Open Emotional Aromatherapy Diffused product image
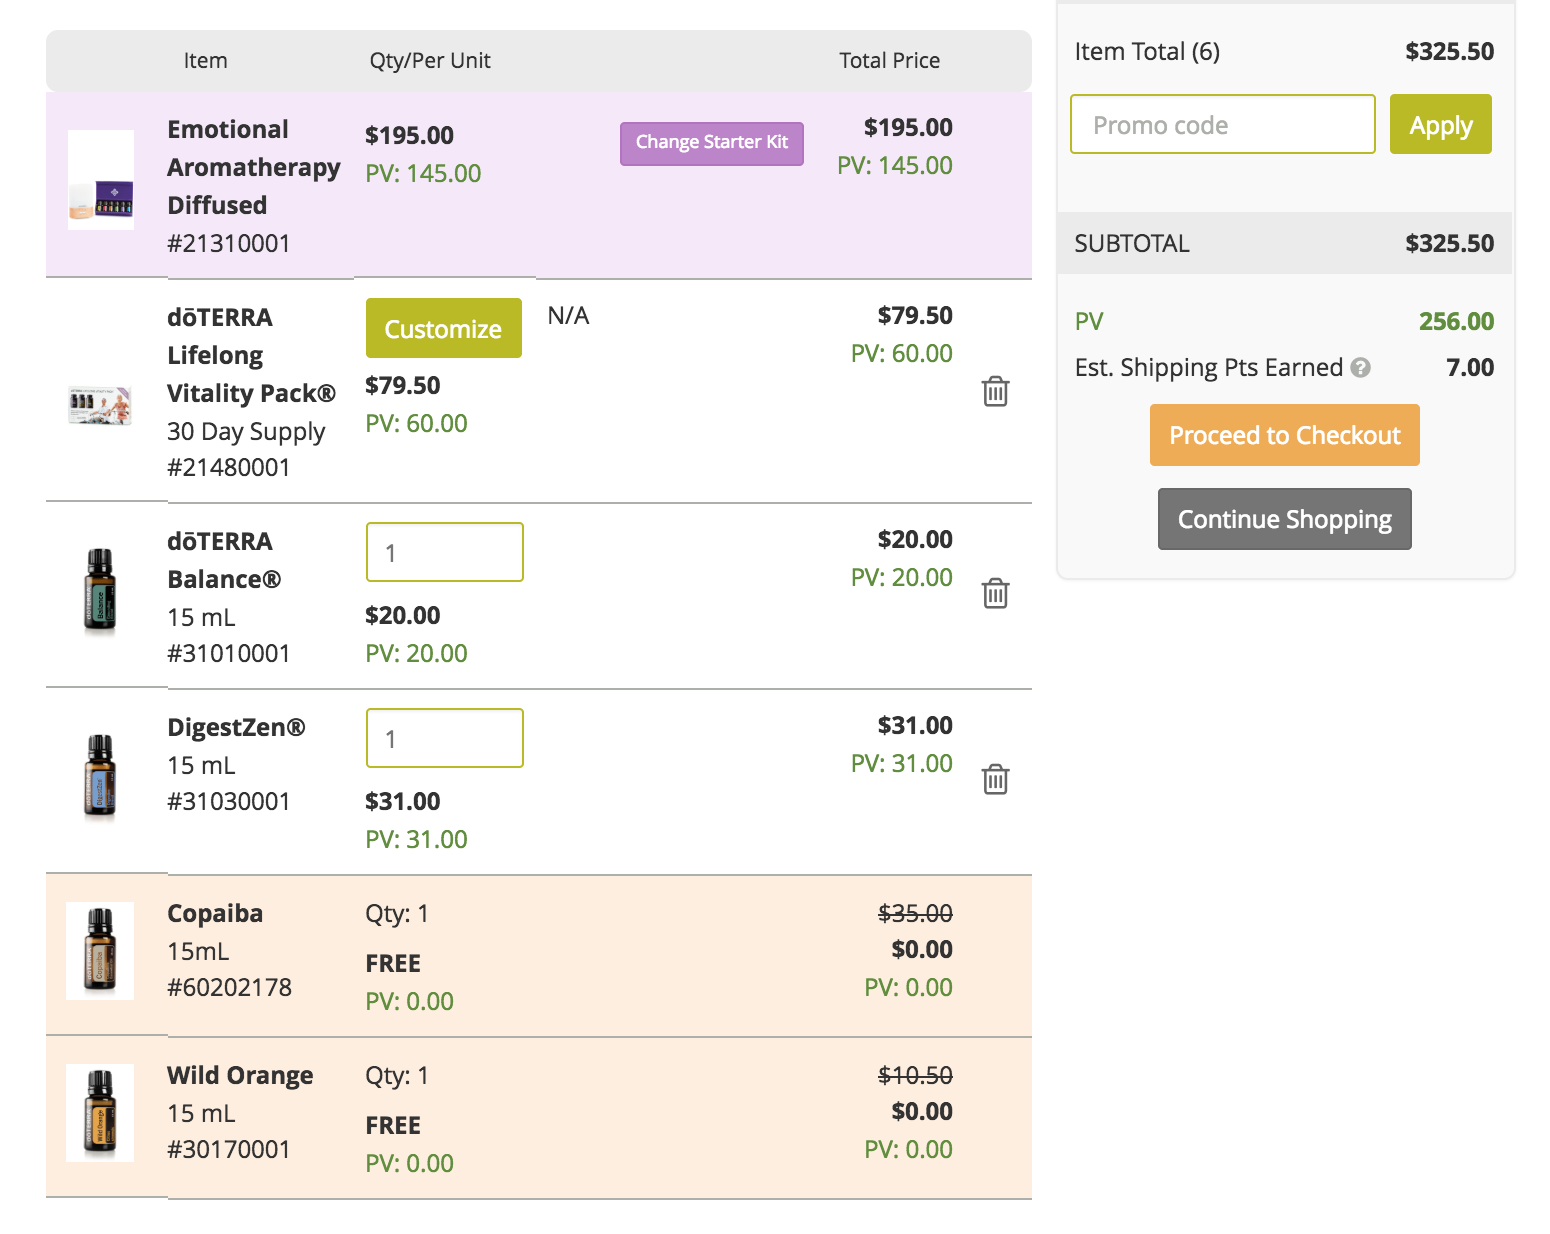1550x1234 pixels. pyautogui.click(x=101, y=180)
